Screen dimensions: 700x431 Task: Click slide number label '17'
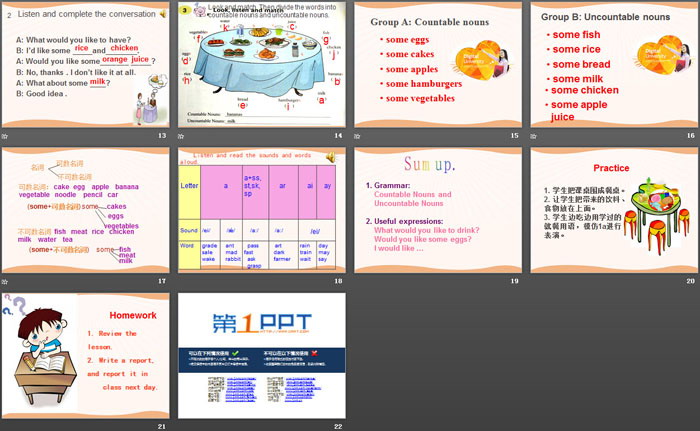click(162, 281)
